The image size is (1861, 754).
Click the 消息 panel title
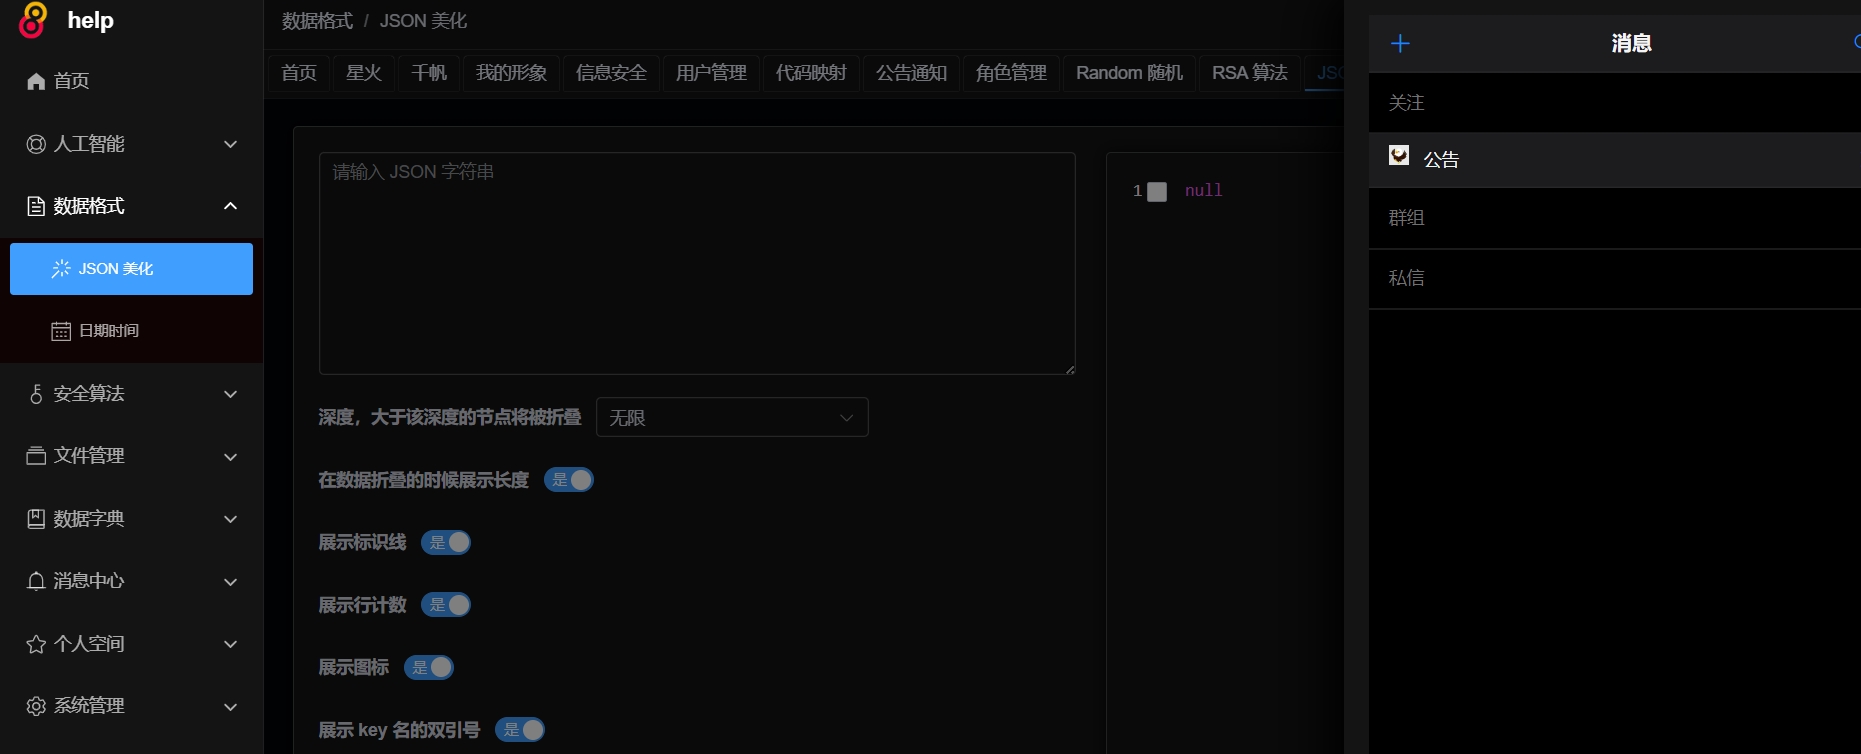click(x=1631, y=43)
